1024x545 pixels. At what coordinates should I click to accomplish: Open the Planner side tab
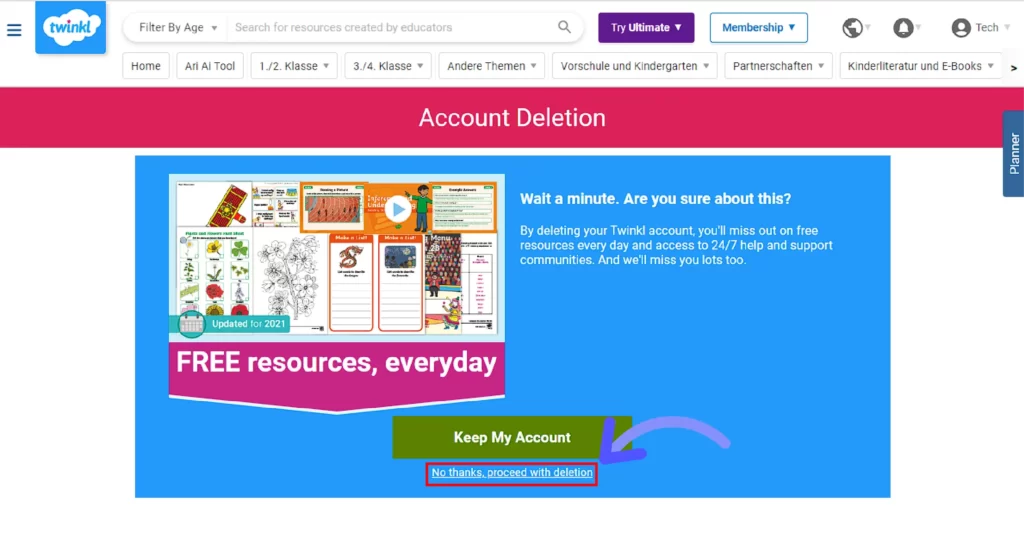1014,153
